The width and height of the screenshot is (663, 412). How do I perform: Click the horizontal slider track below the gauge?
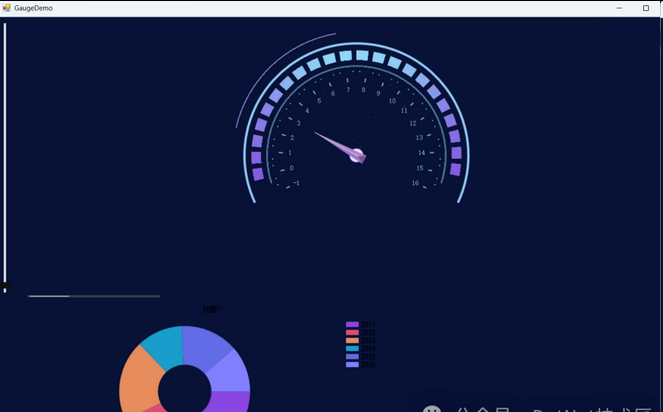point(94,296)
